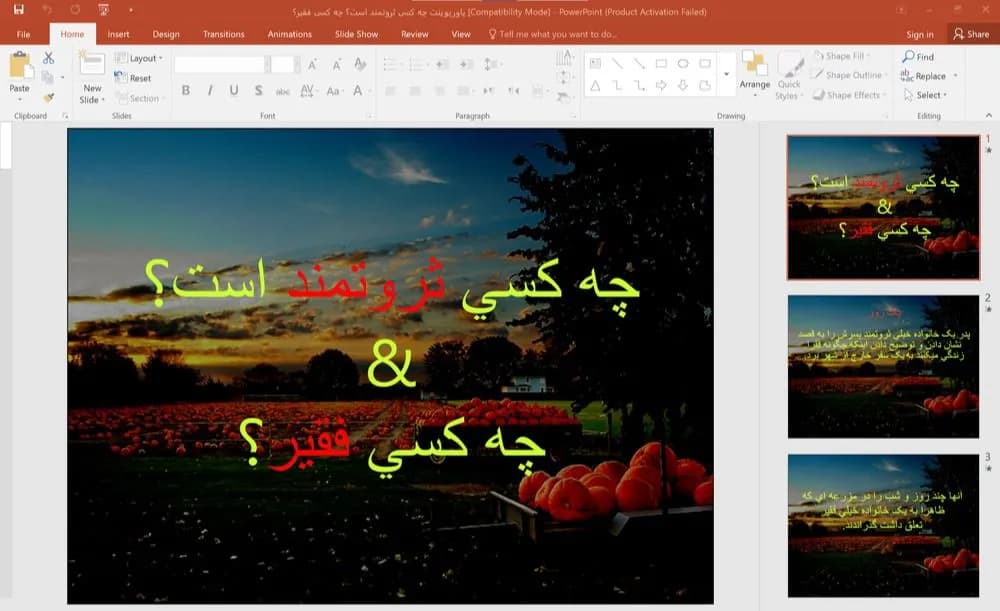This screenshot has height=611, width=1000.
Task: Collapse the ribbon with the chevron
Action: coord(989,115)
